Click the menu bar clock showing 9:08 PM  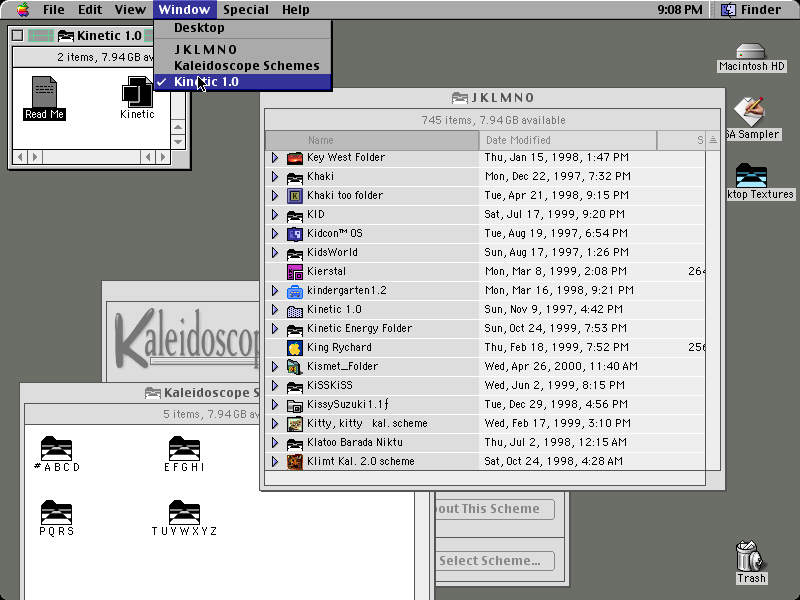(680, 10)
